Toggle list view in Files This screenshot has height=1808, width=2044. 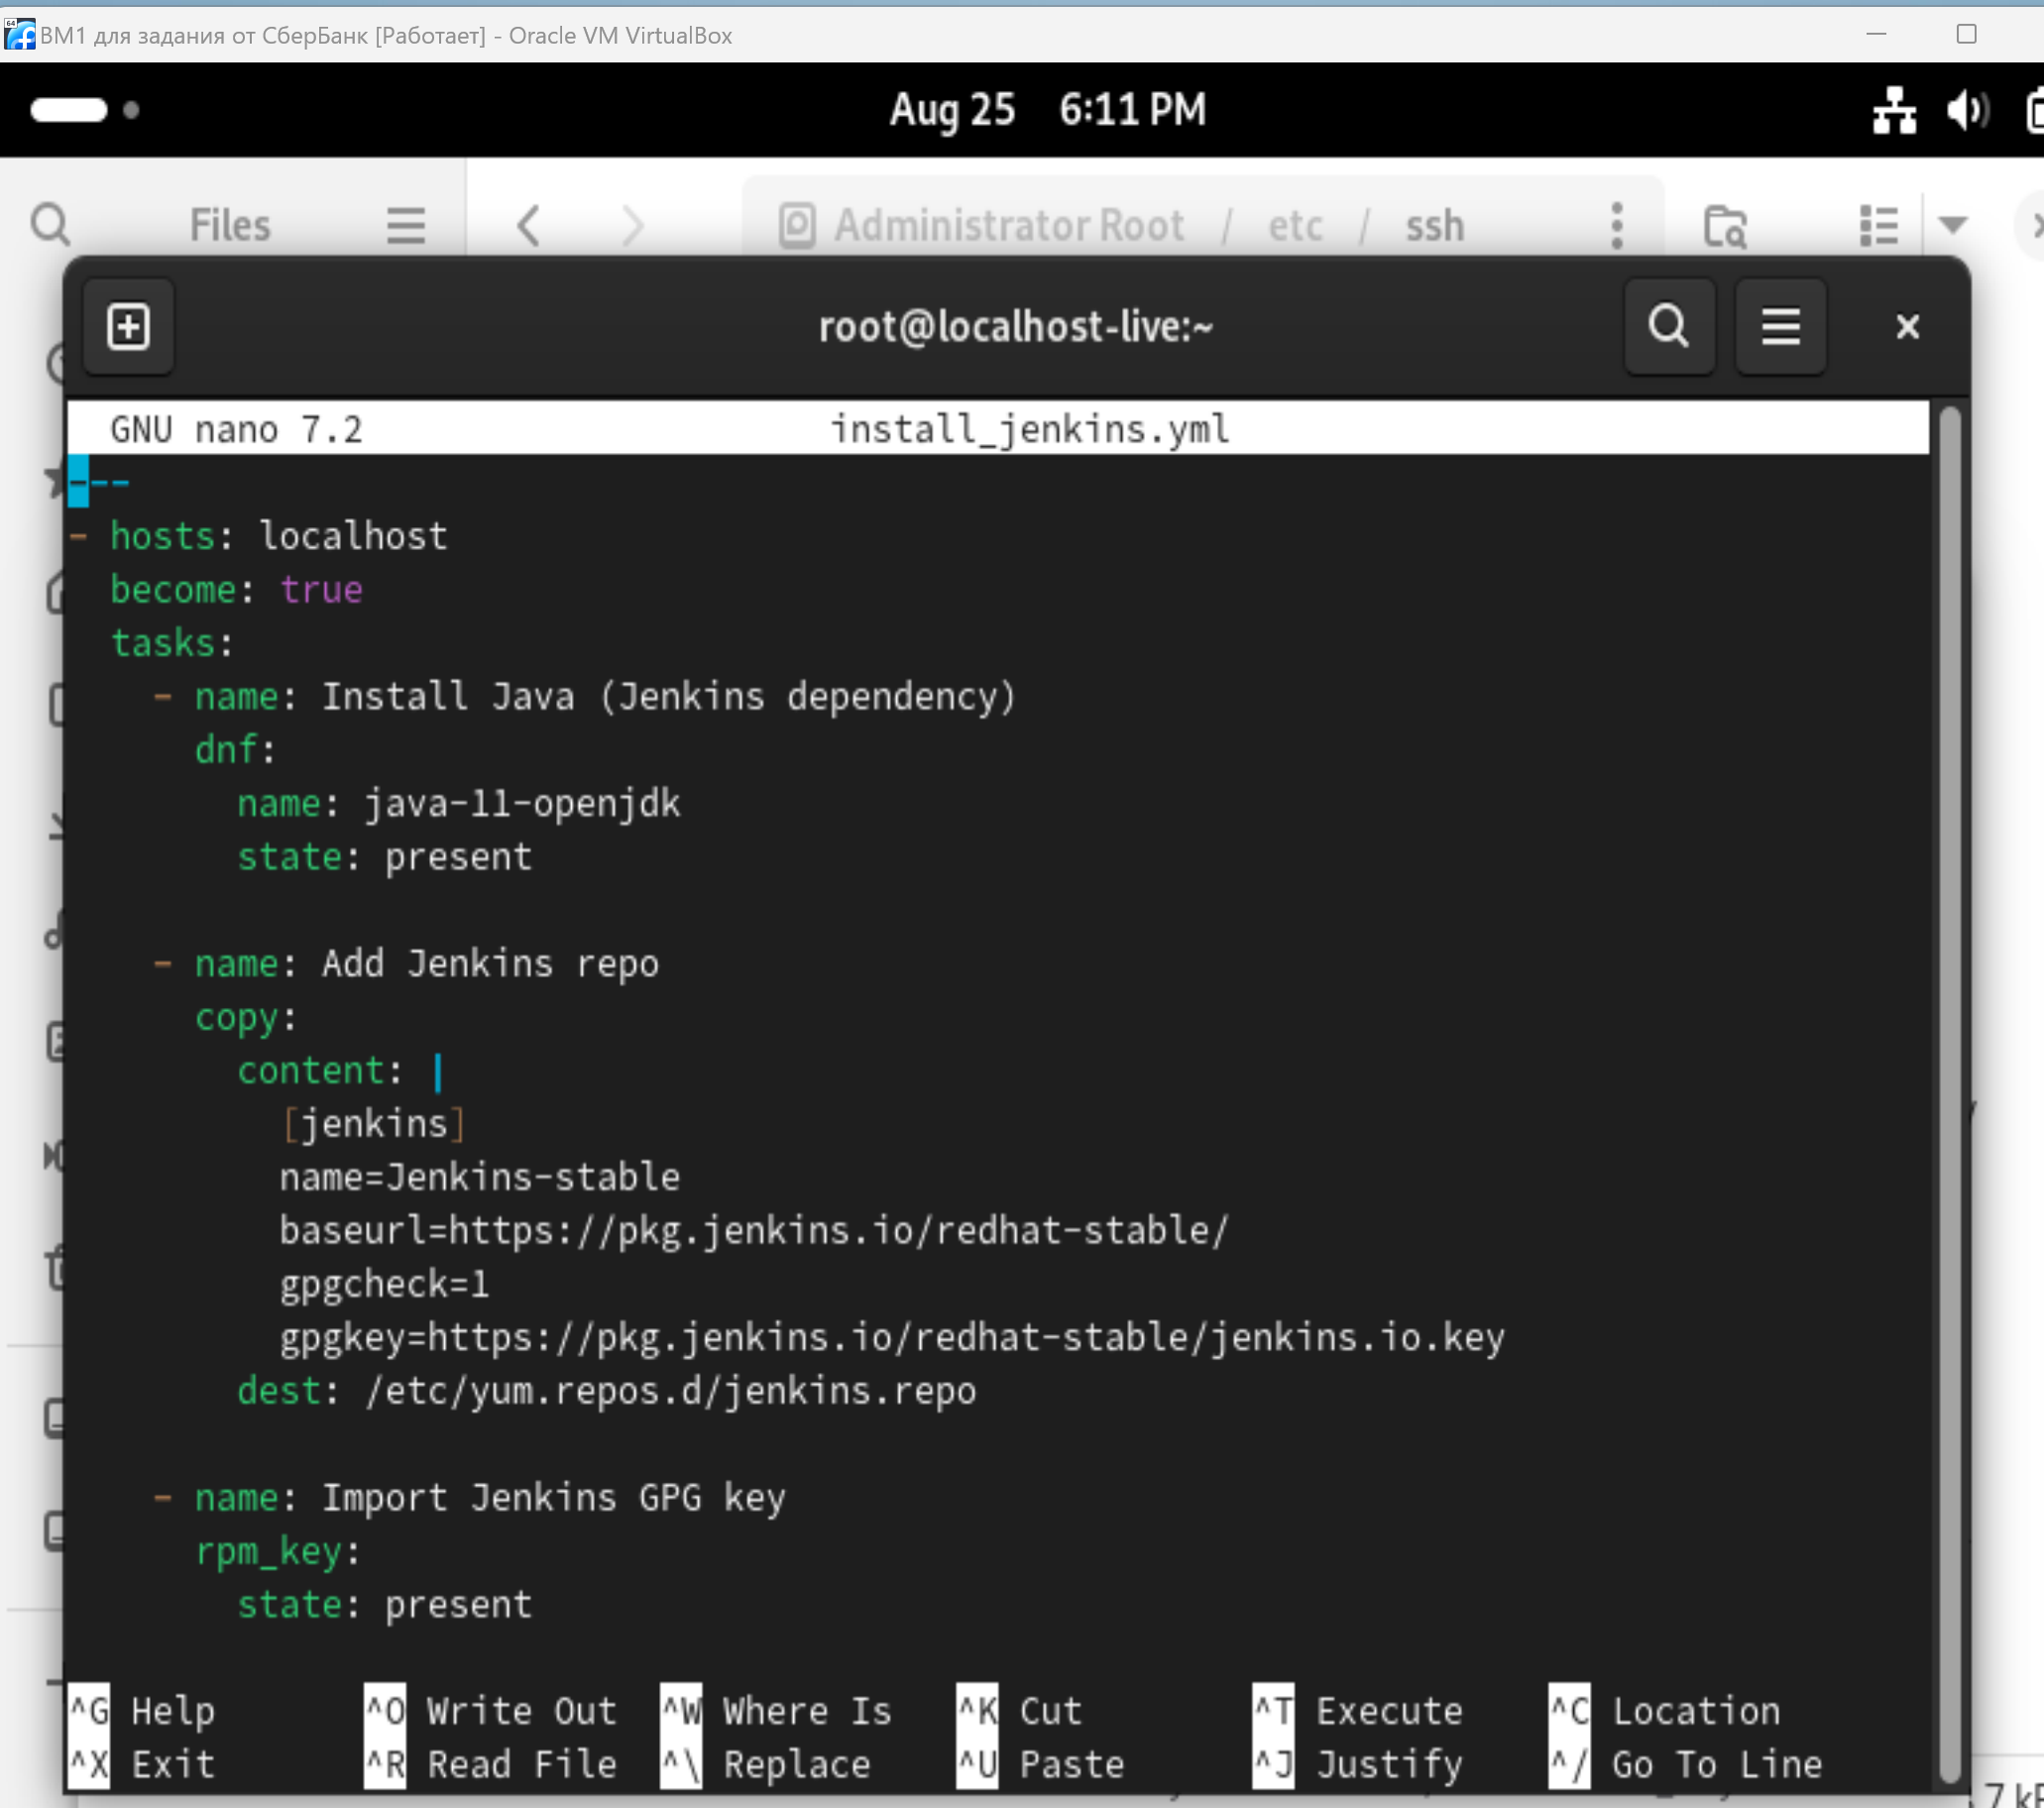1878,225
